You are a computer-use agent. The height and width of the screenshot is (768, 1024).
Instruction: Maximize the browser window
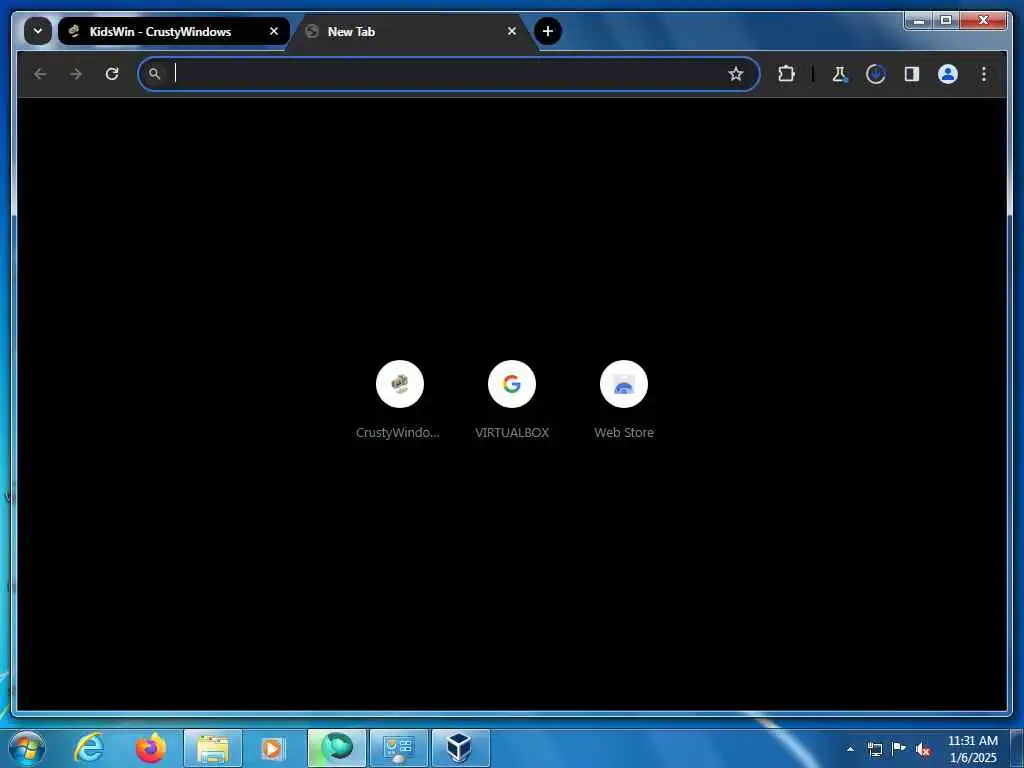click(x=946, y=20)
